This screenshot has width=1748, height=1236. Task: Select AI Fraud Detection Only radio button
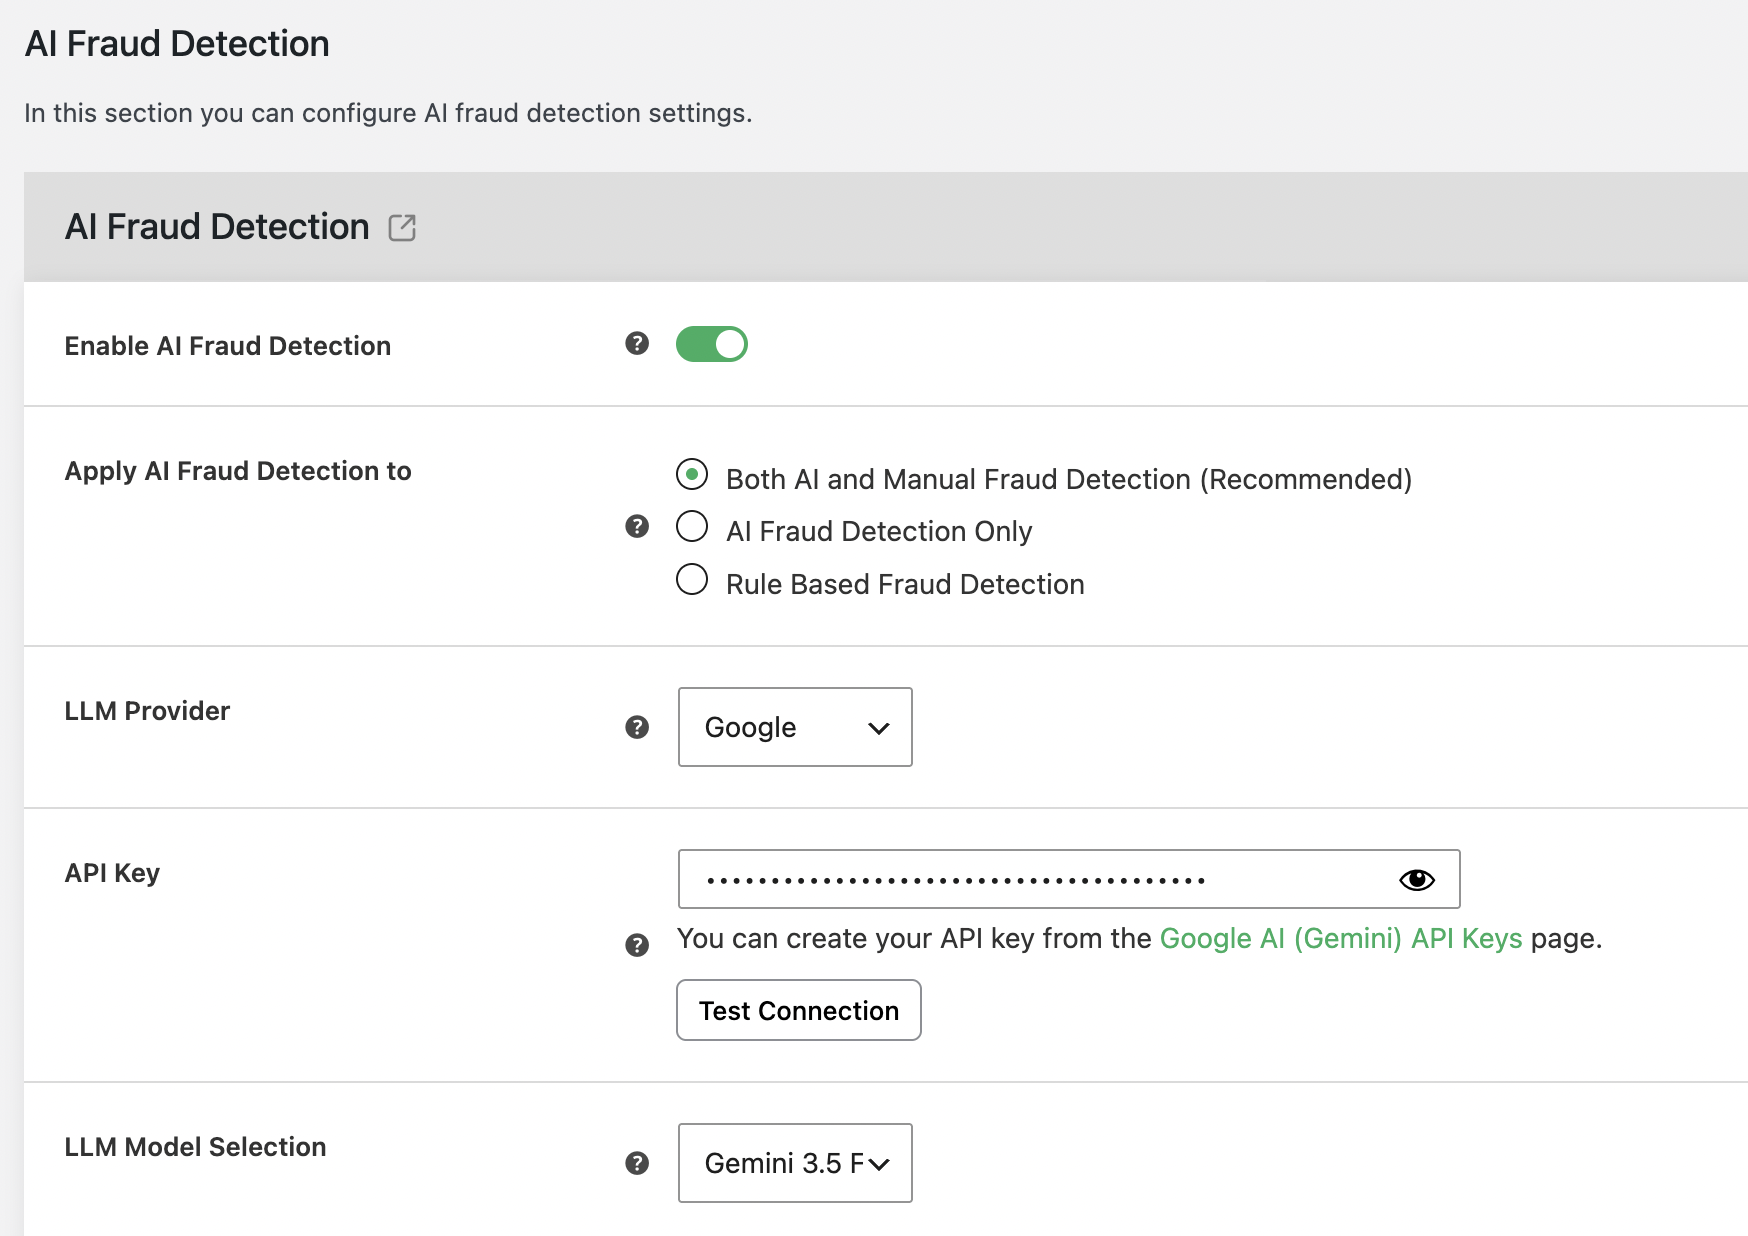692,526
